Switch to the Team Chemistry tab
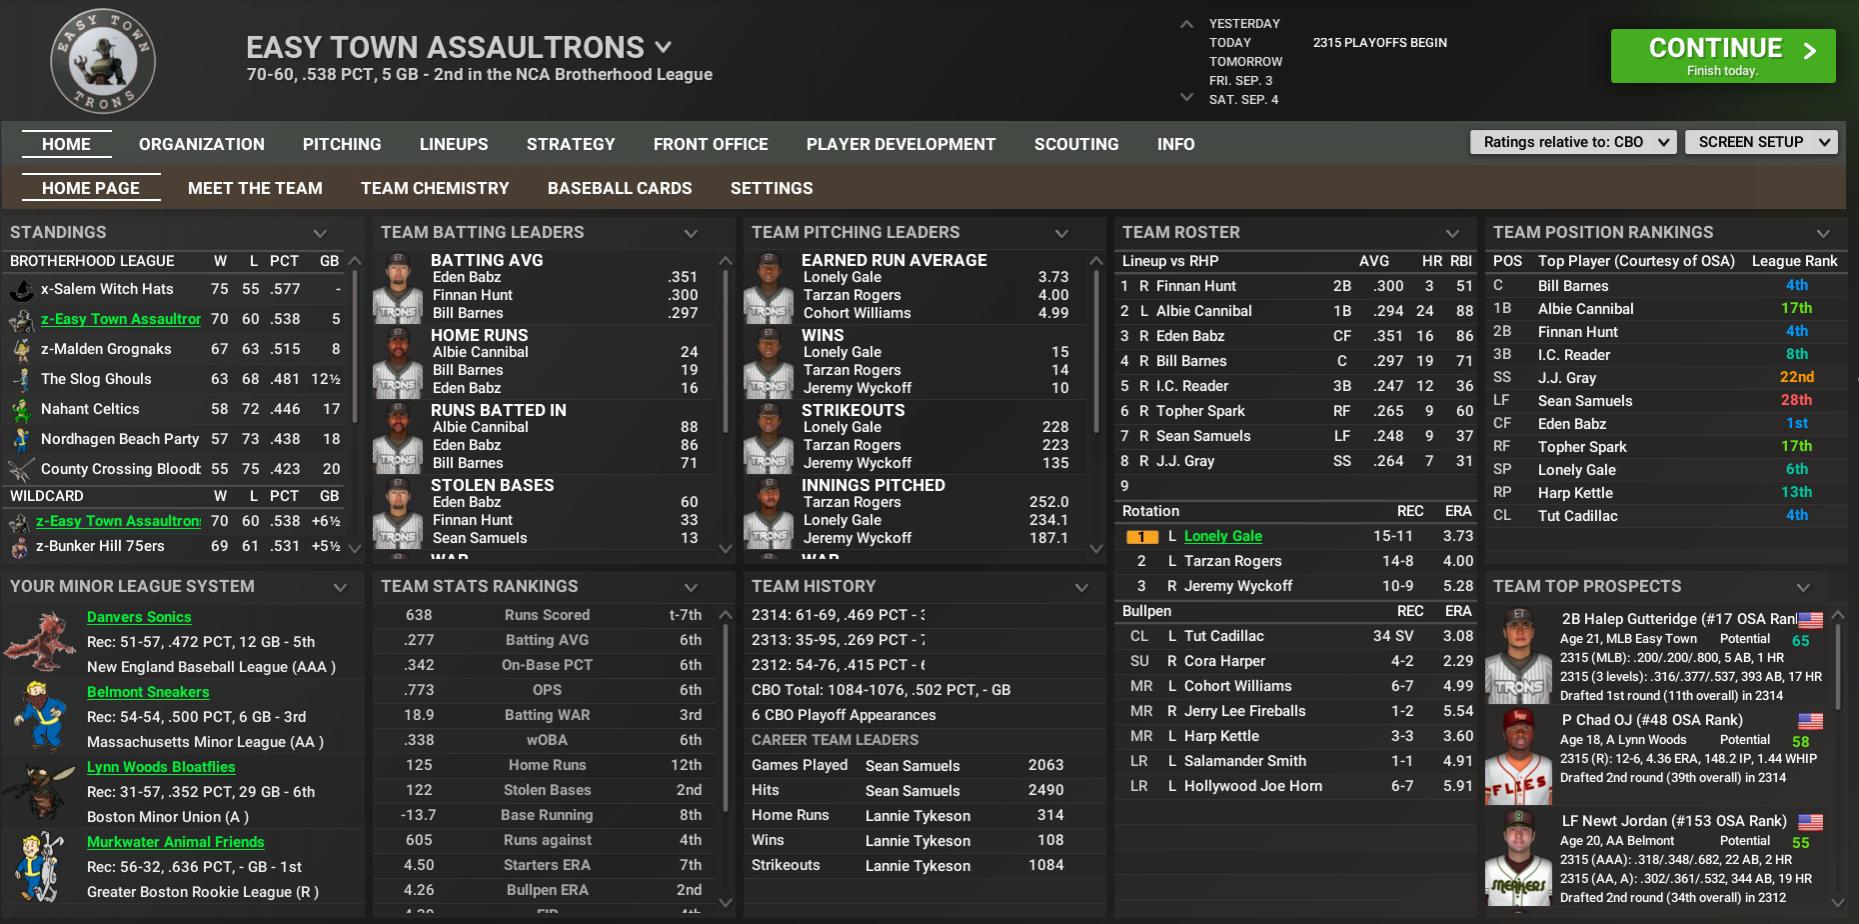The image size is (1859, 924). [x=434, y=188]
